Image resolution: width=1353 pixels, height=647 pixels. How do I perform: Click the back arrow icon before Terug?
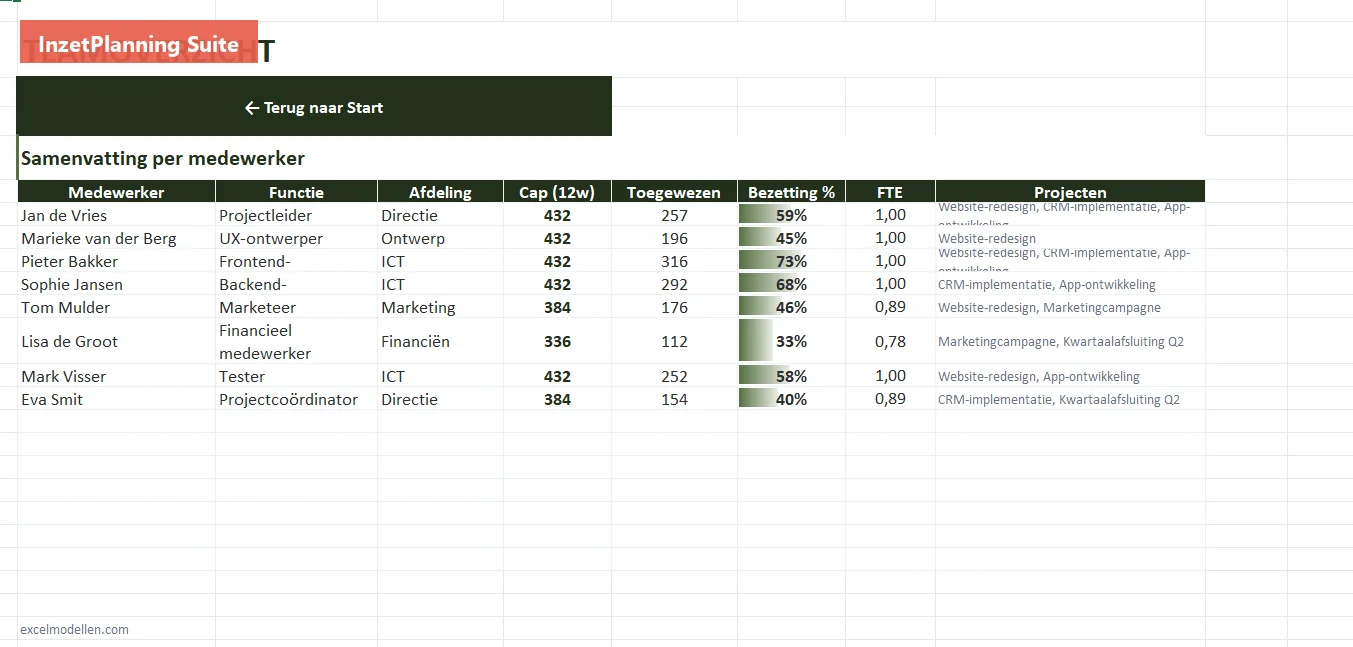252,107
